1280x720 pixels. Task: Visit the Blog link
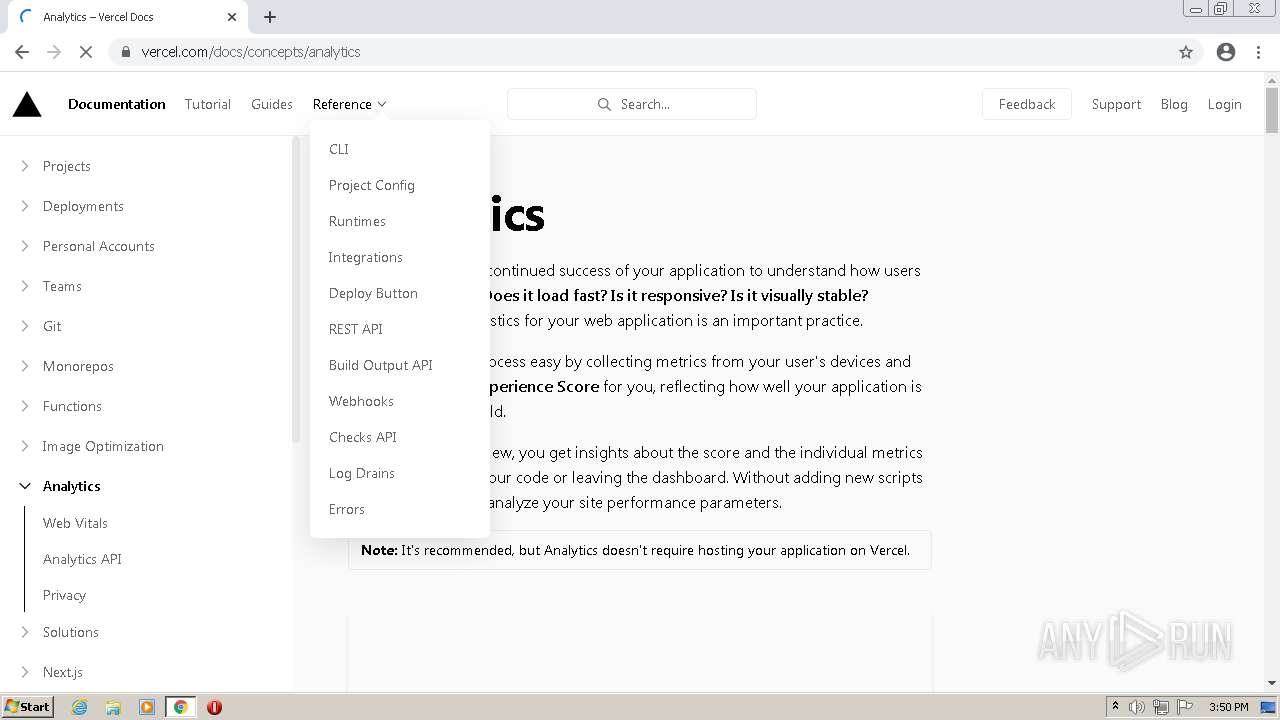(1174, 104)
